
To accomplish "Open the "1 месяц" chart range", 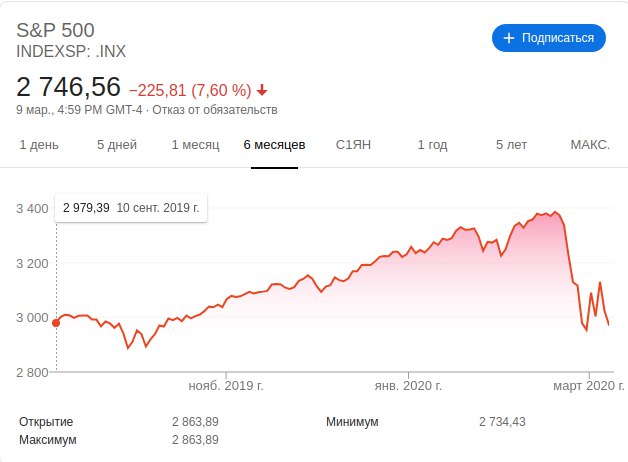I will coord(195,145).
